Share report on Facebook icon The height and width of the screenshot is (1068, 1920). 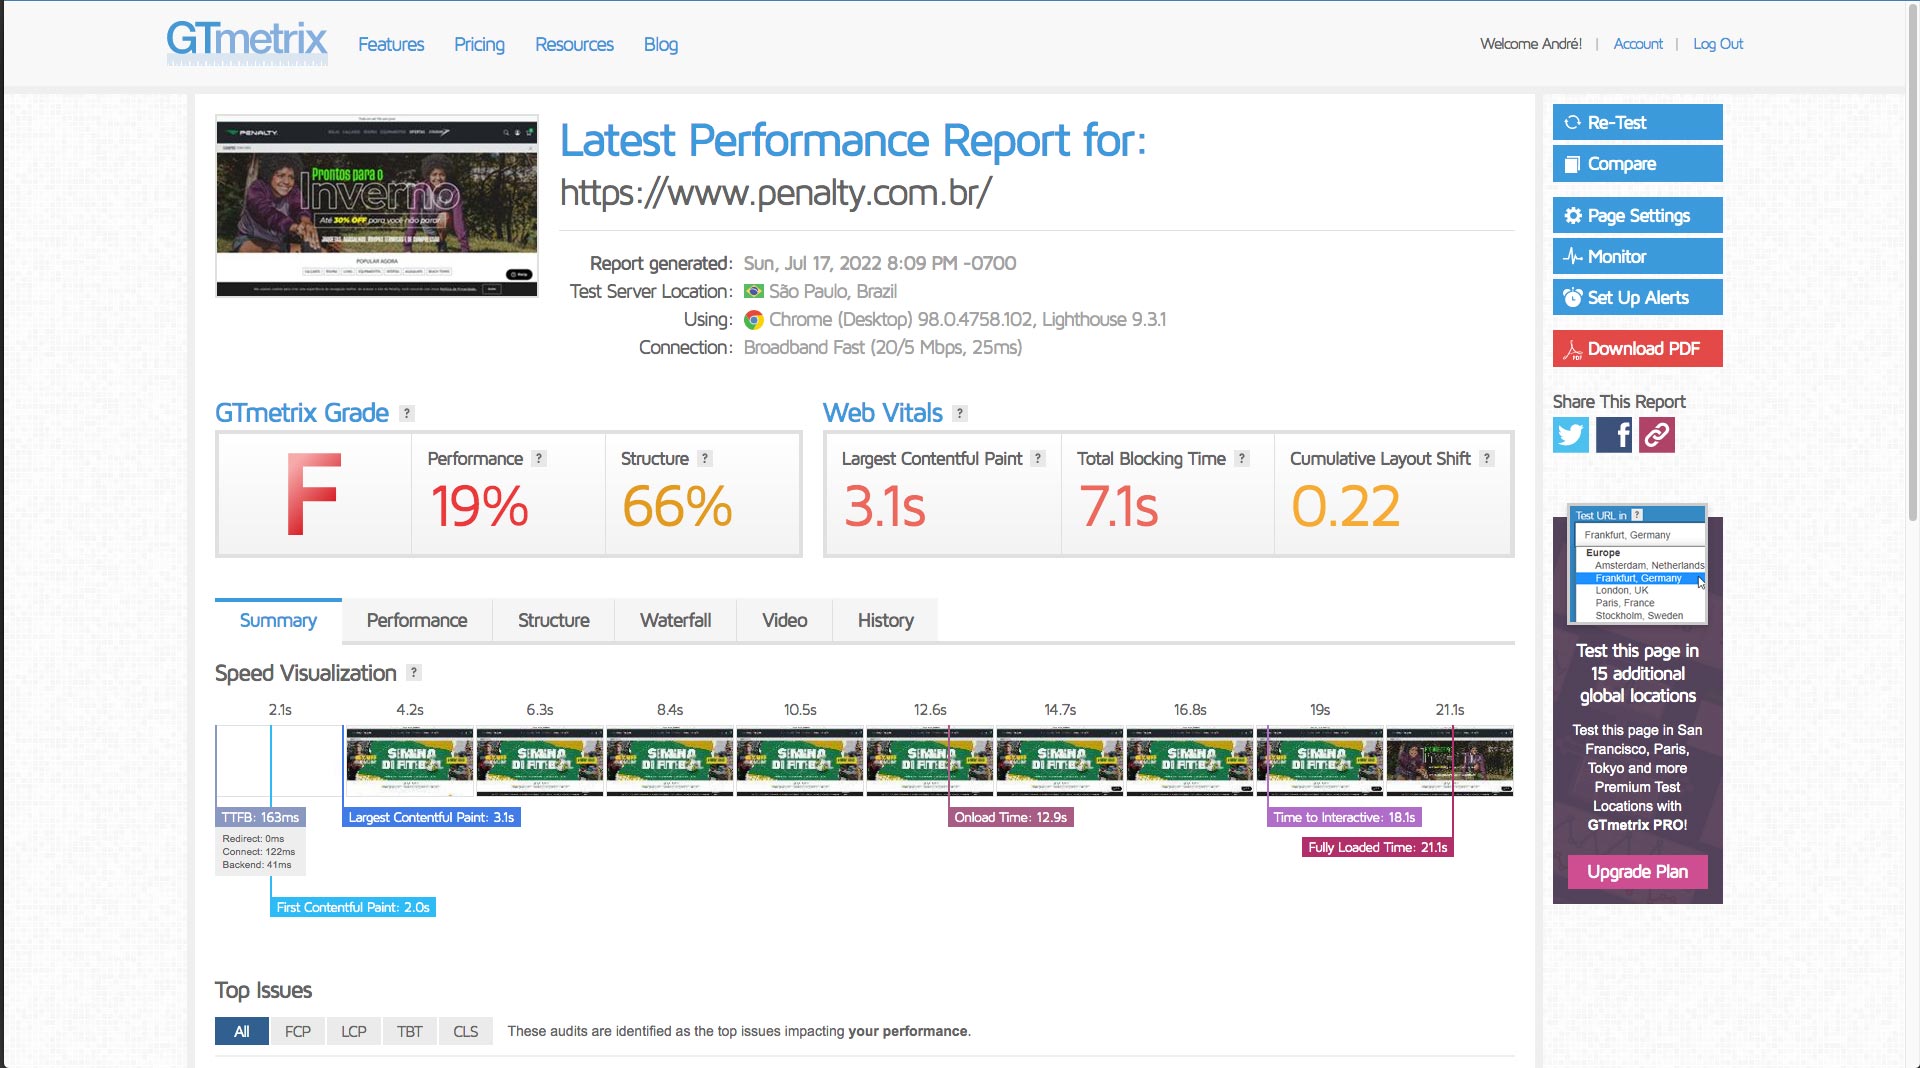click(1613, 435)
